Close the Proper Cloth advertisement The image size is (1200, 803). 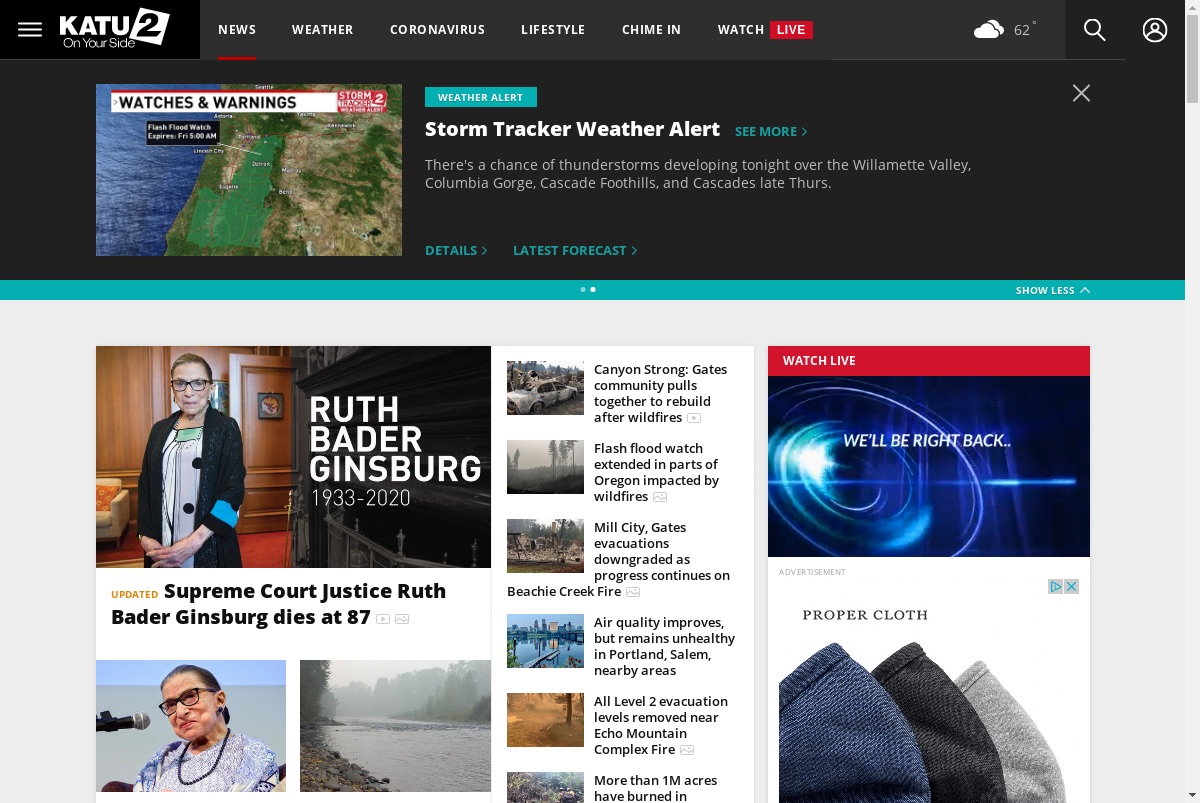click(x=1071, y=586)
